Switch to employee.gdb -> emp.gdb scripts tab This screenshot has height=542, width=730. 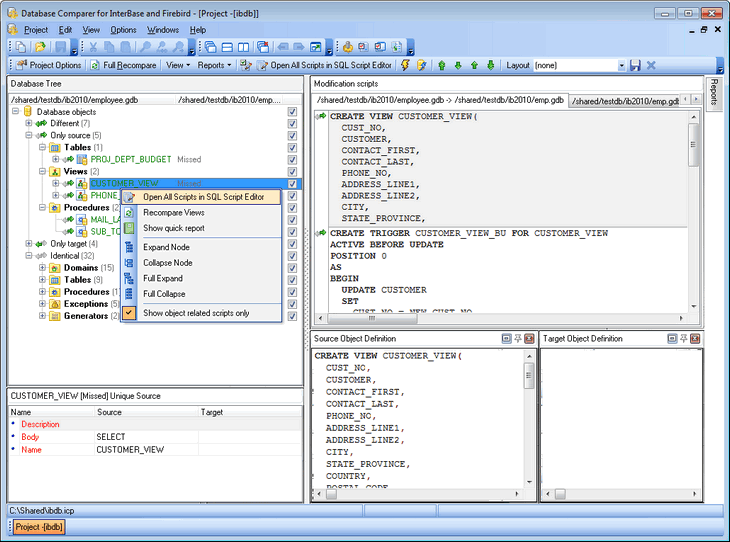click(440, 100)
